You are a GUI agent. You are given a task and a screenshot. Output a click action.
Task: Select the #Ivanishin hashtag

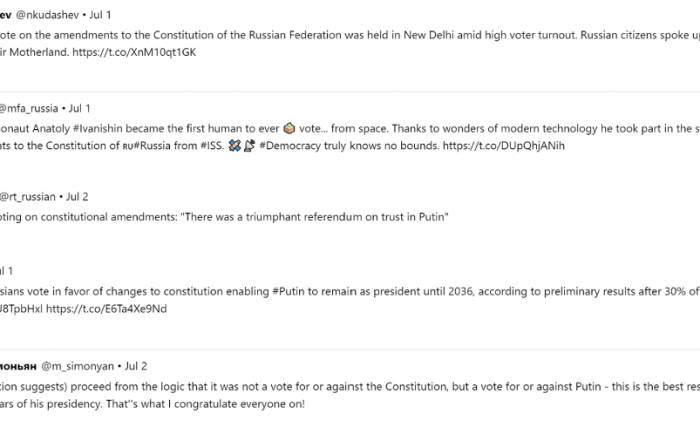click(97, 129)
